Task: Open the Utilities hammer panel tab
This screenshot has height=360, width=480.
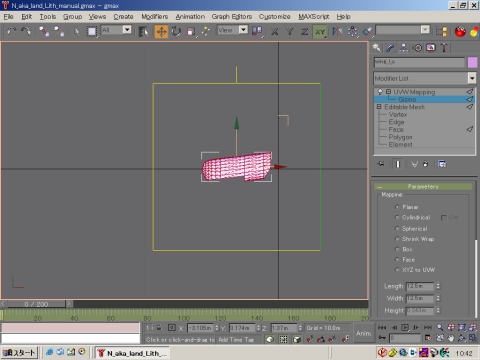Action: (x=444, y=48)
